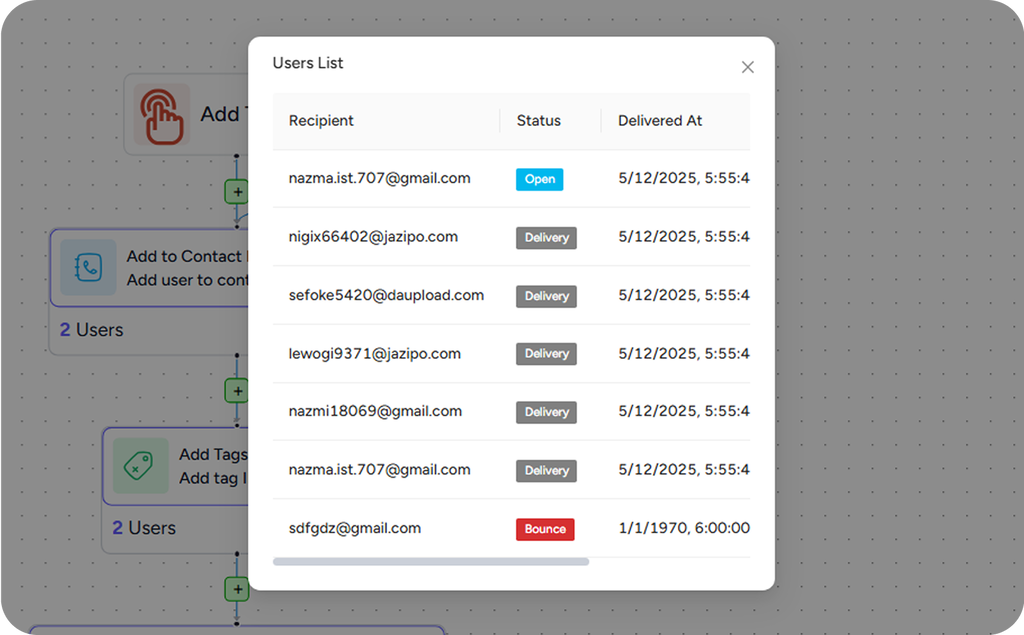Click the Add Tags node title
The width and height of the screenshot is (1024, 635).
click(214, 455)
